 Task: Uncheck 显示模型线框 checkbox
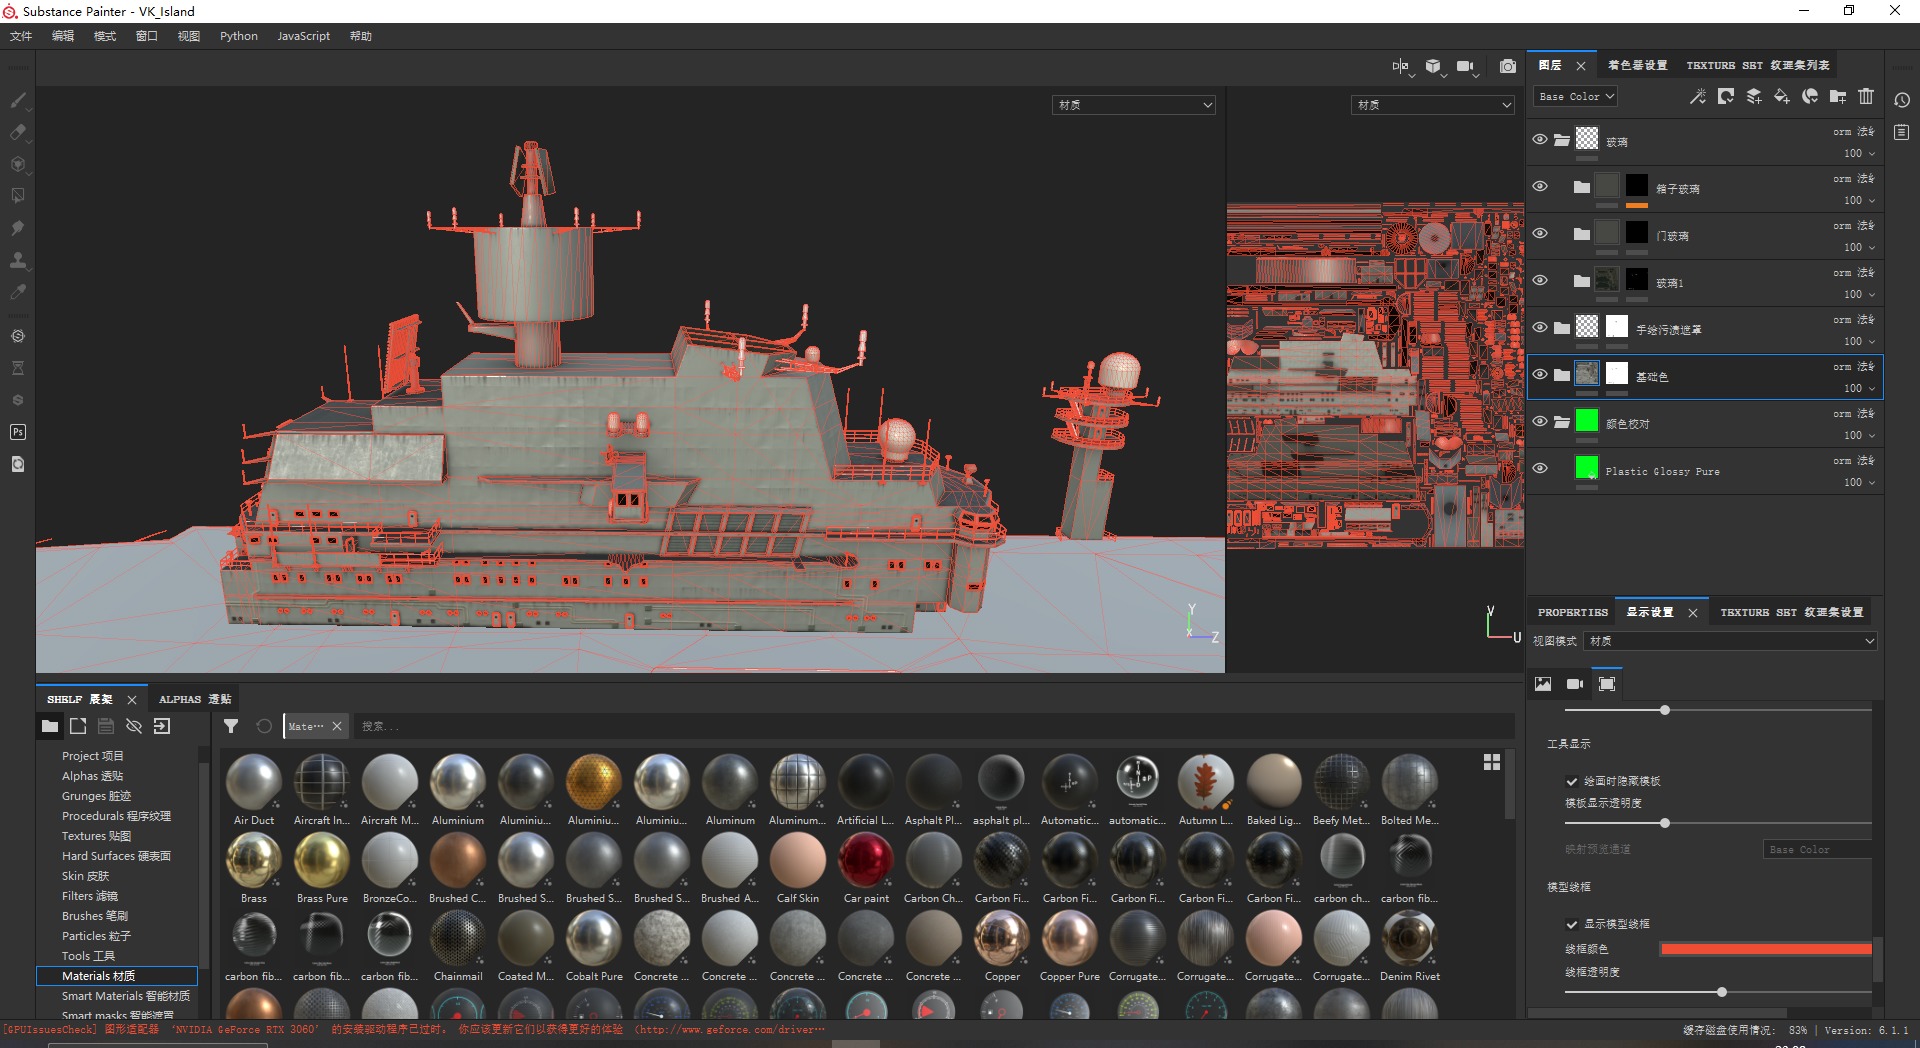(1572, 924)
